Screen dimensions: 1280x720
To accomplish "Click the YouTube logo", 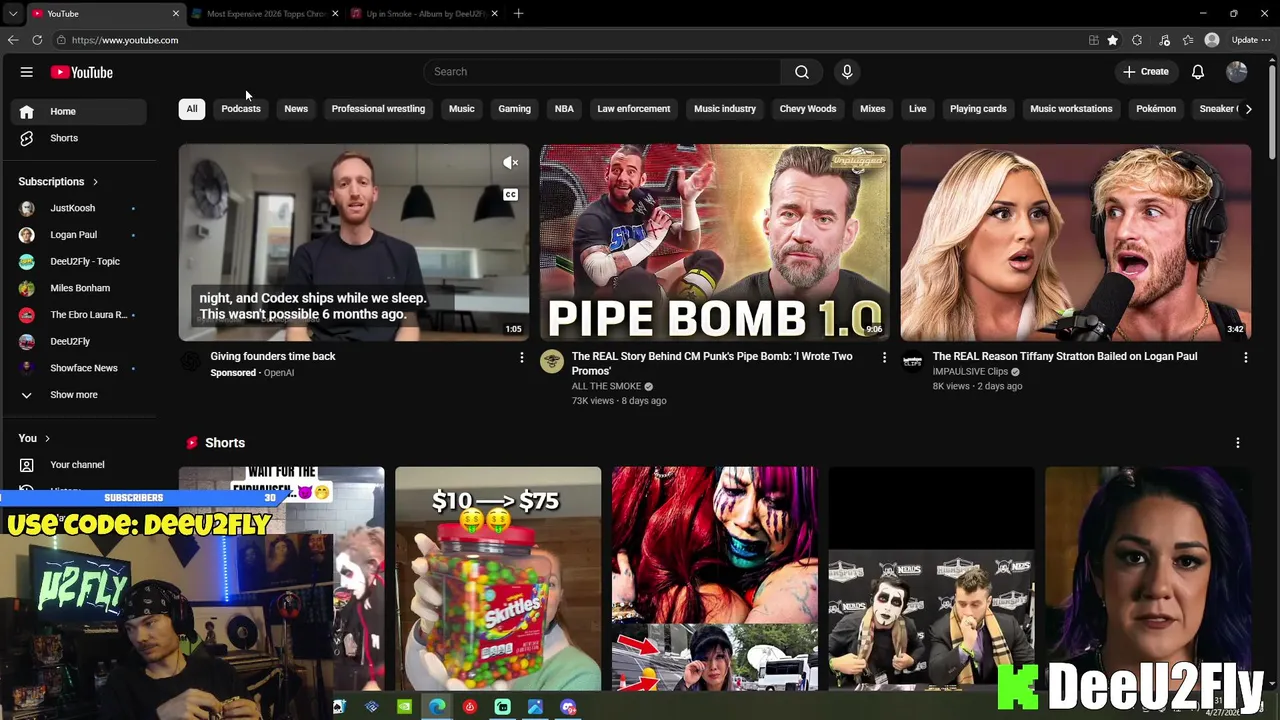I will [x=82, y=72].
